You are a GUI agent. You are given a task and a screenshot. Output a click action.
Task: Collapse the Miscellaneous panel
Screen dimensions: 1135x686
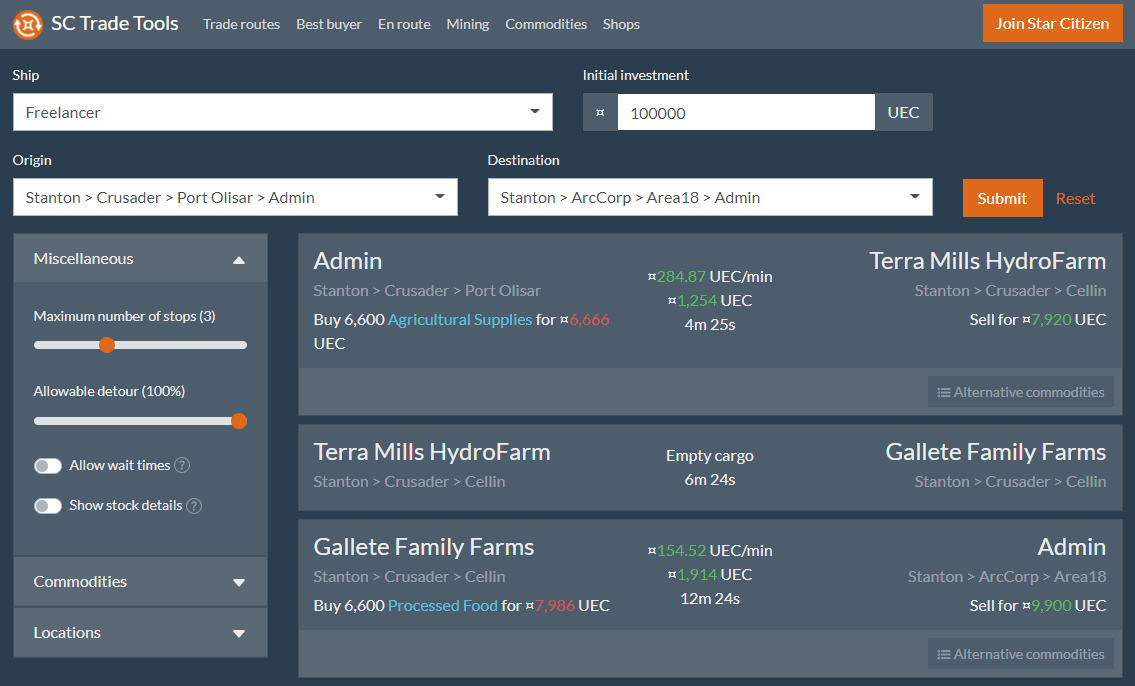[x=140, y=258]
